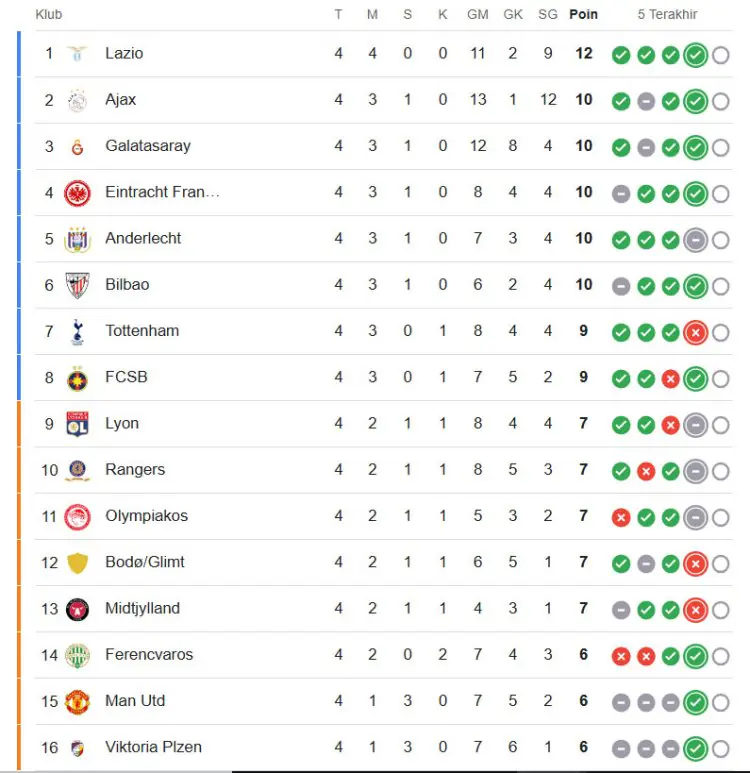This screenshot has height=773, width=750.
Task: Click Anderlecht's highlighted grey draw indicator
Action: pos(695,240)
